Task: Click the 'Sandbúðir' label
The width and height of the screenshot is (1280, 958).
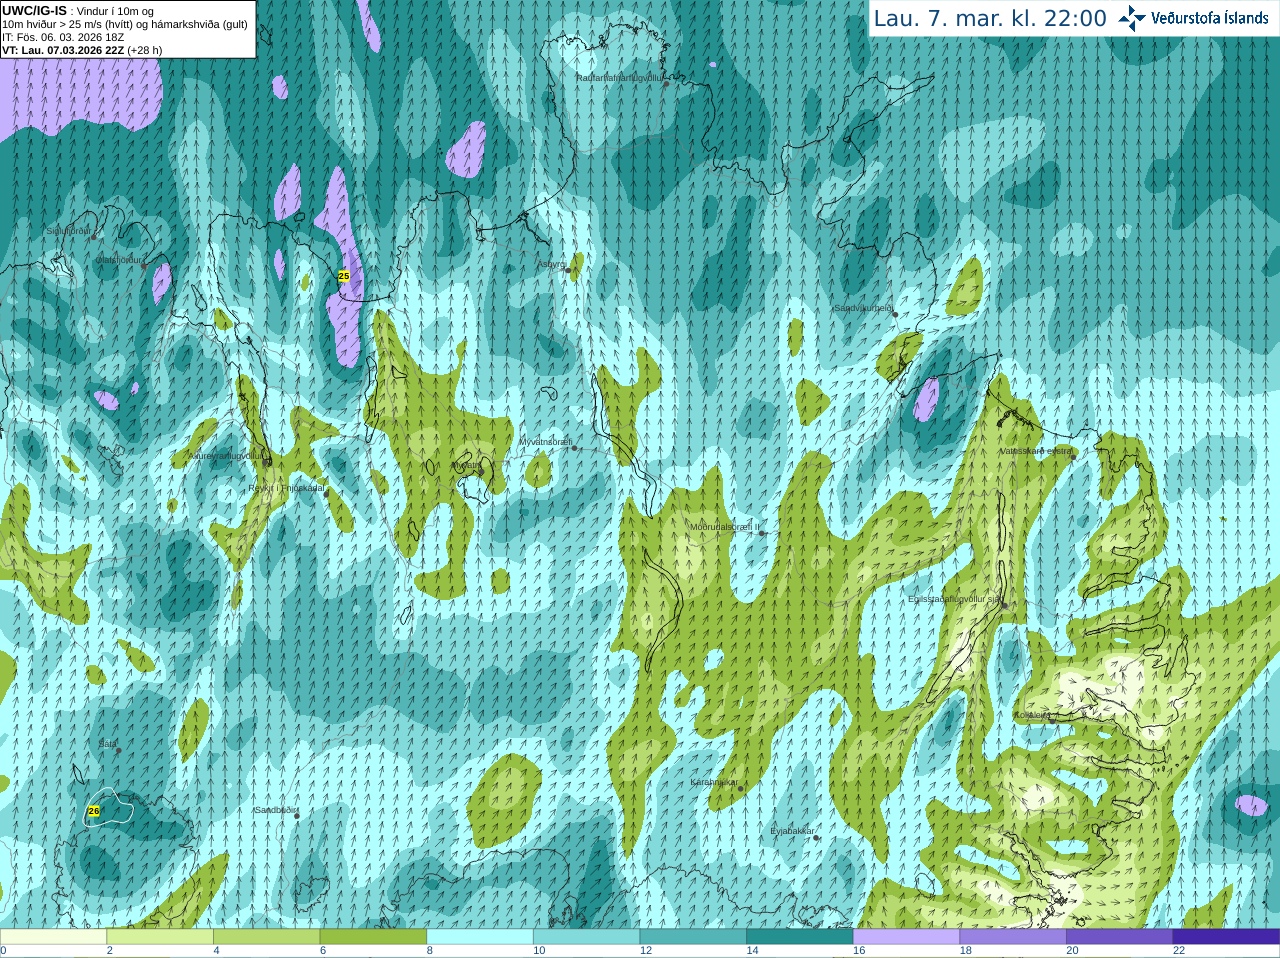Action: pos(276,810)
